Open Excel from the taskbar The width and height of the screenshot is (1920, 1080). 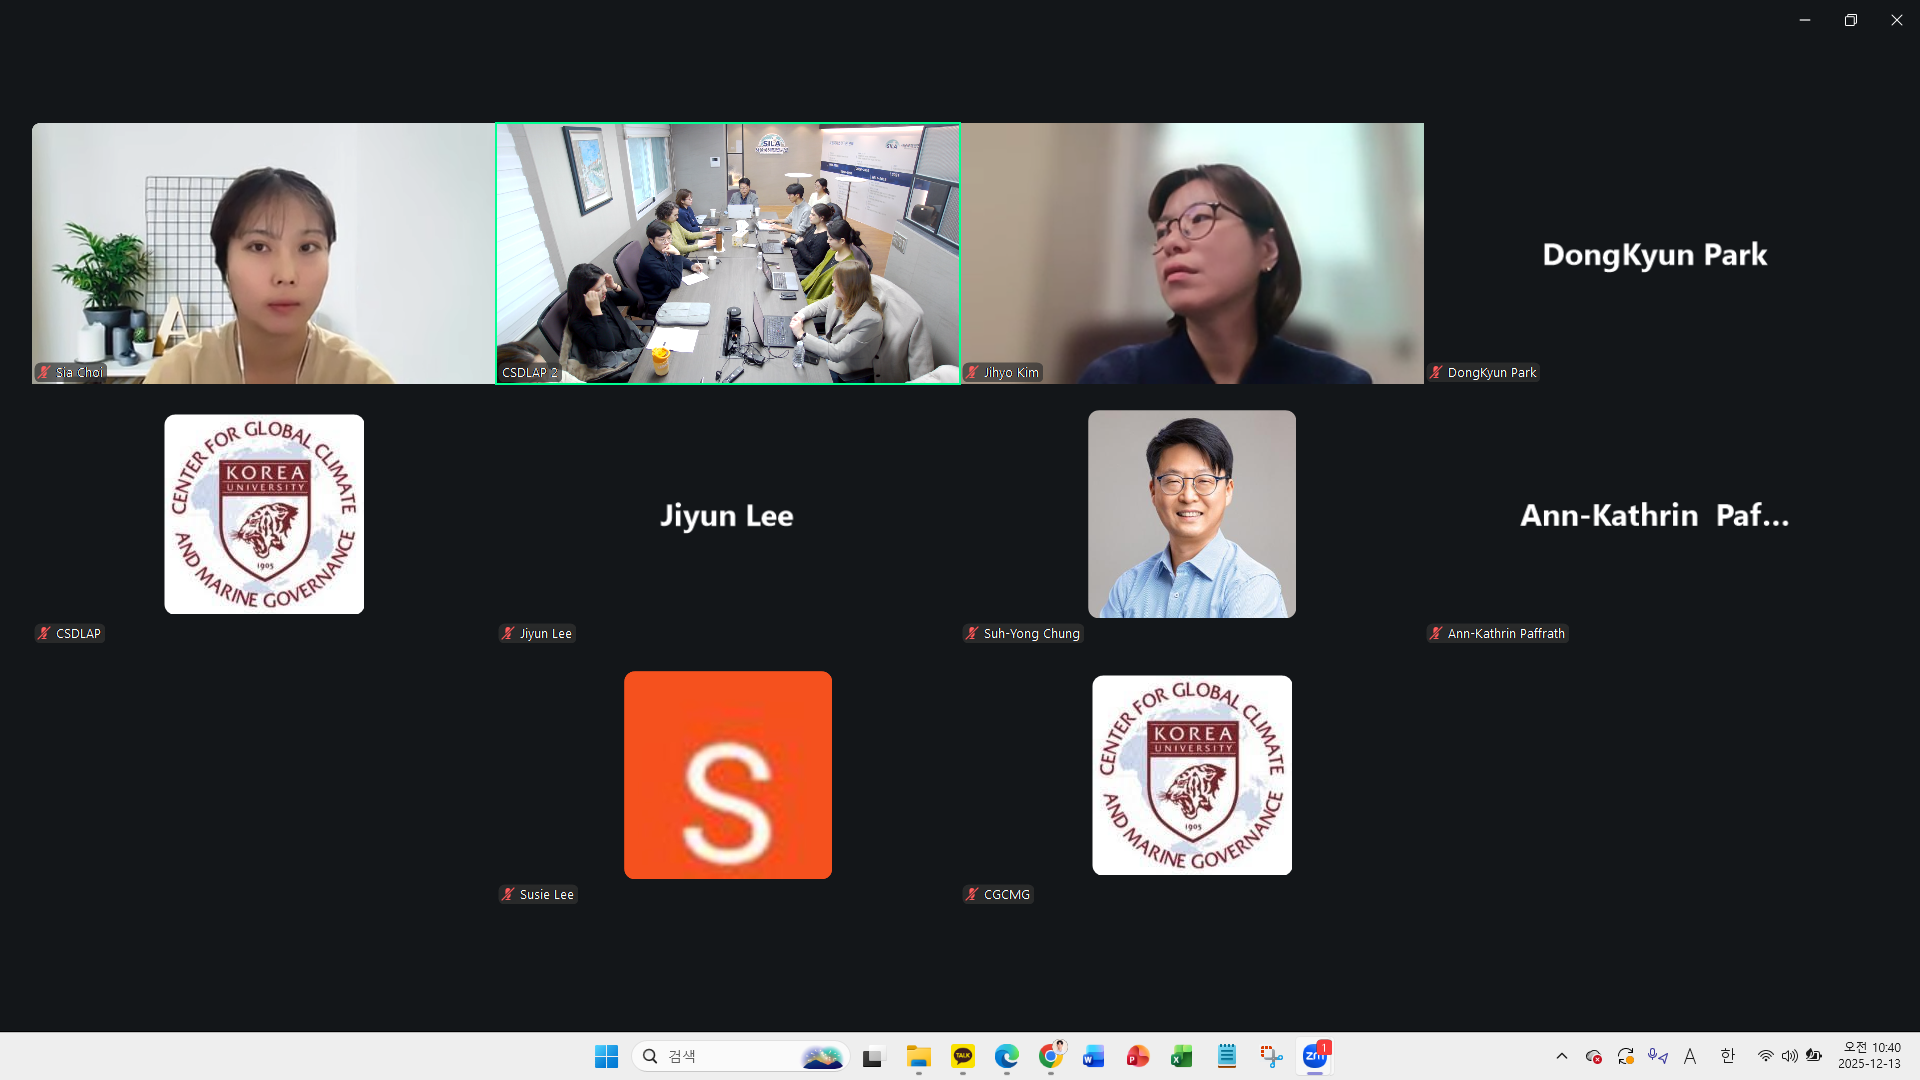[x=1181, y=1056]
